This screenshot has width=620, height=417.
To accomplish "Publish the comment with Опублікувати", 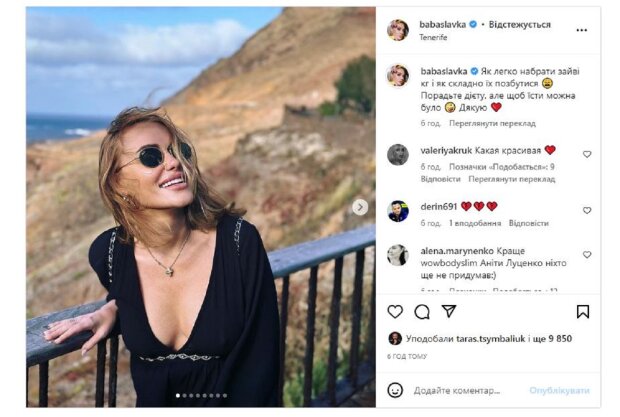I will pyautogui.click(x=559, y=390).
